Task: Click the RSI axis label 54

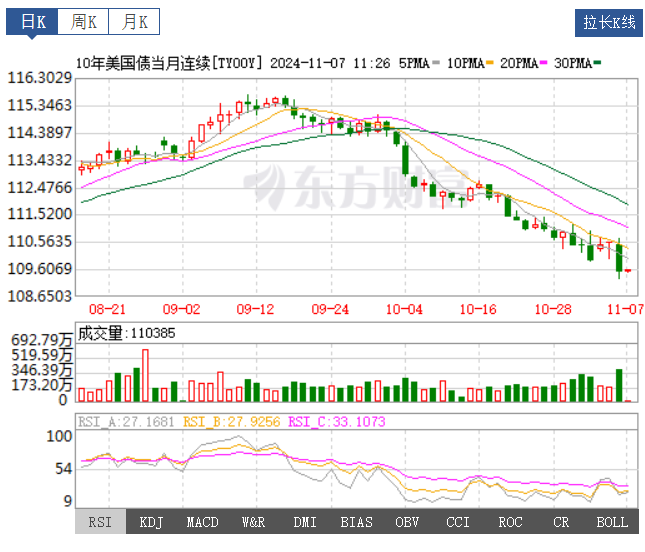Action: point(64,469)
